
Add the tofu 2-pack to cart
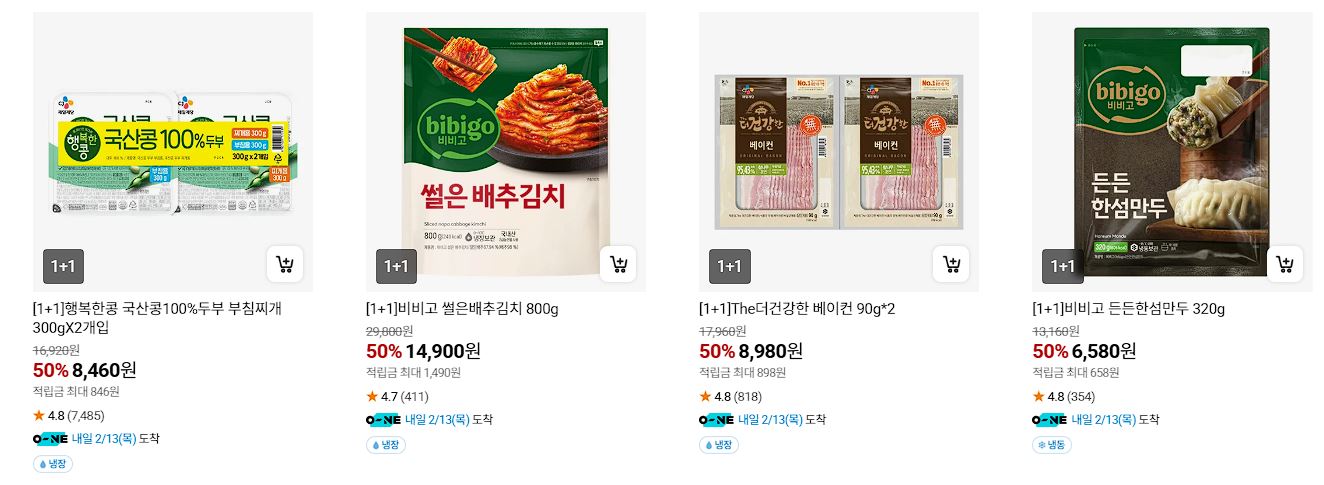tap(285, 265)
